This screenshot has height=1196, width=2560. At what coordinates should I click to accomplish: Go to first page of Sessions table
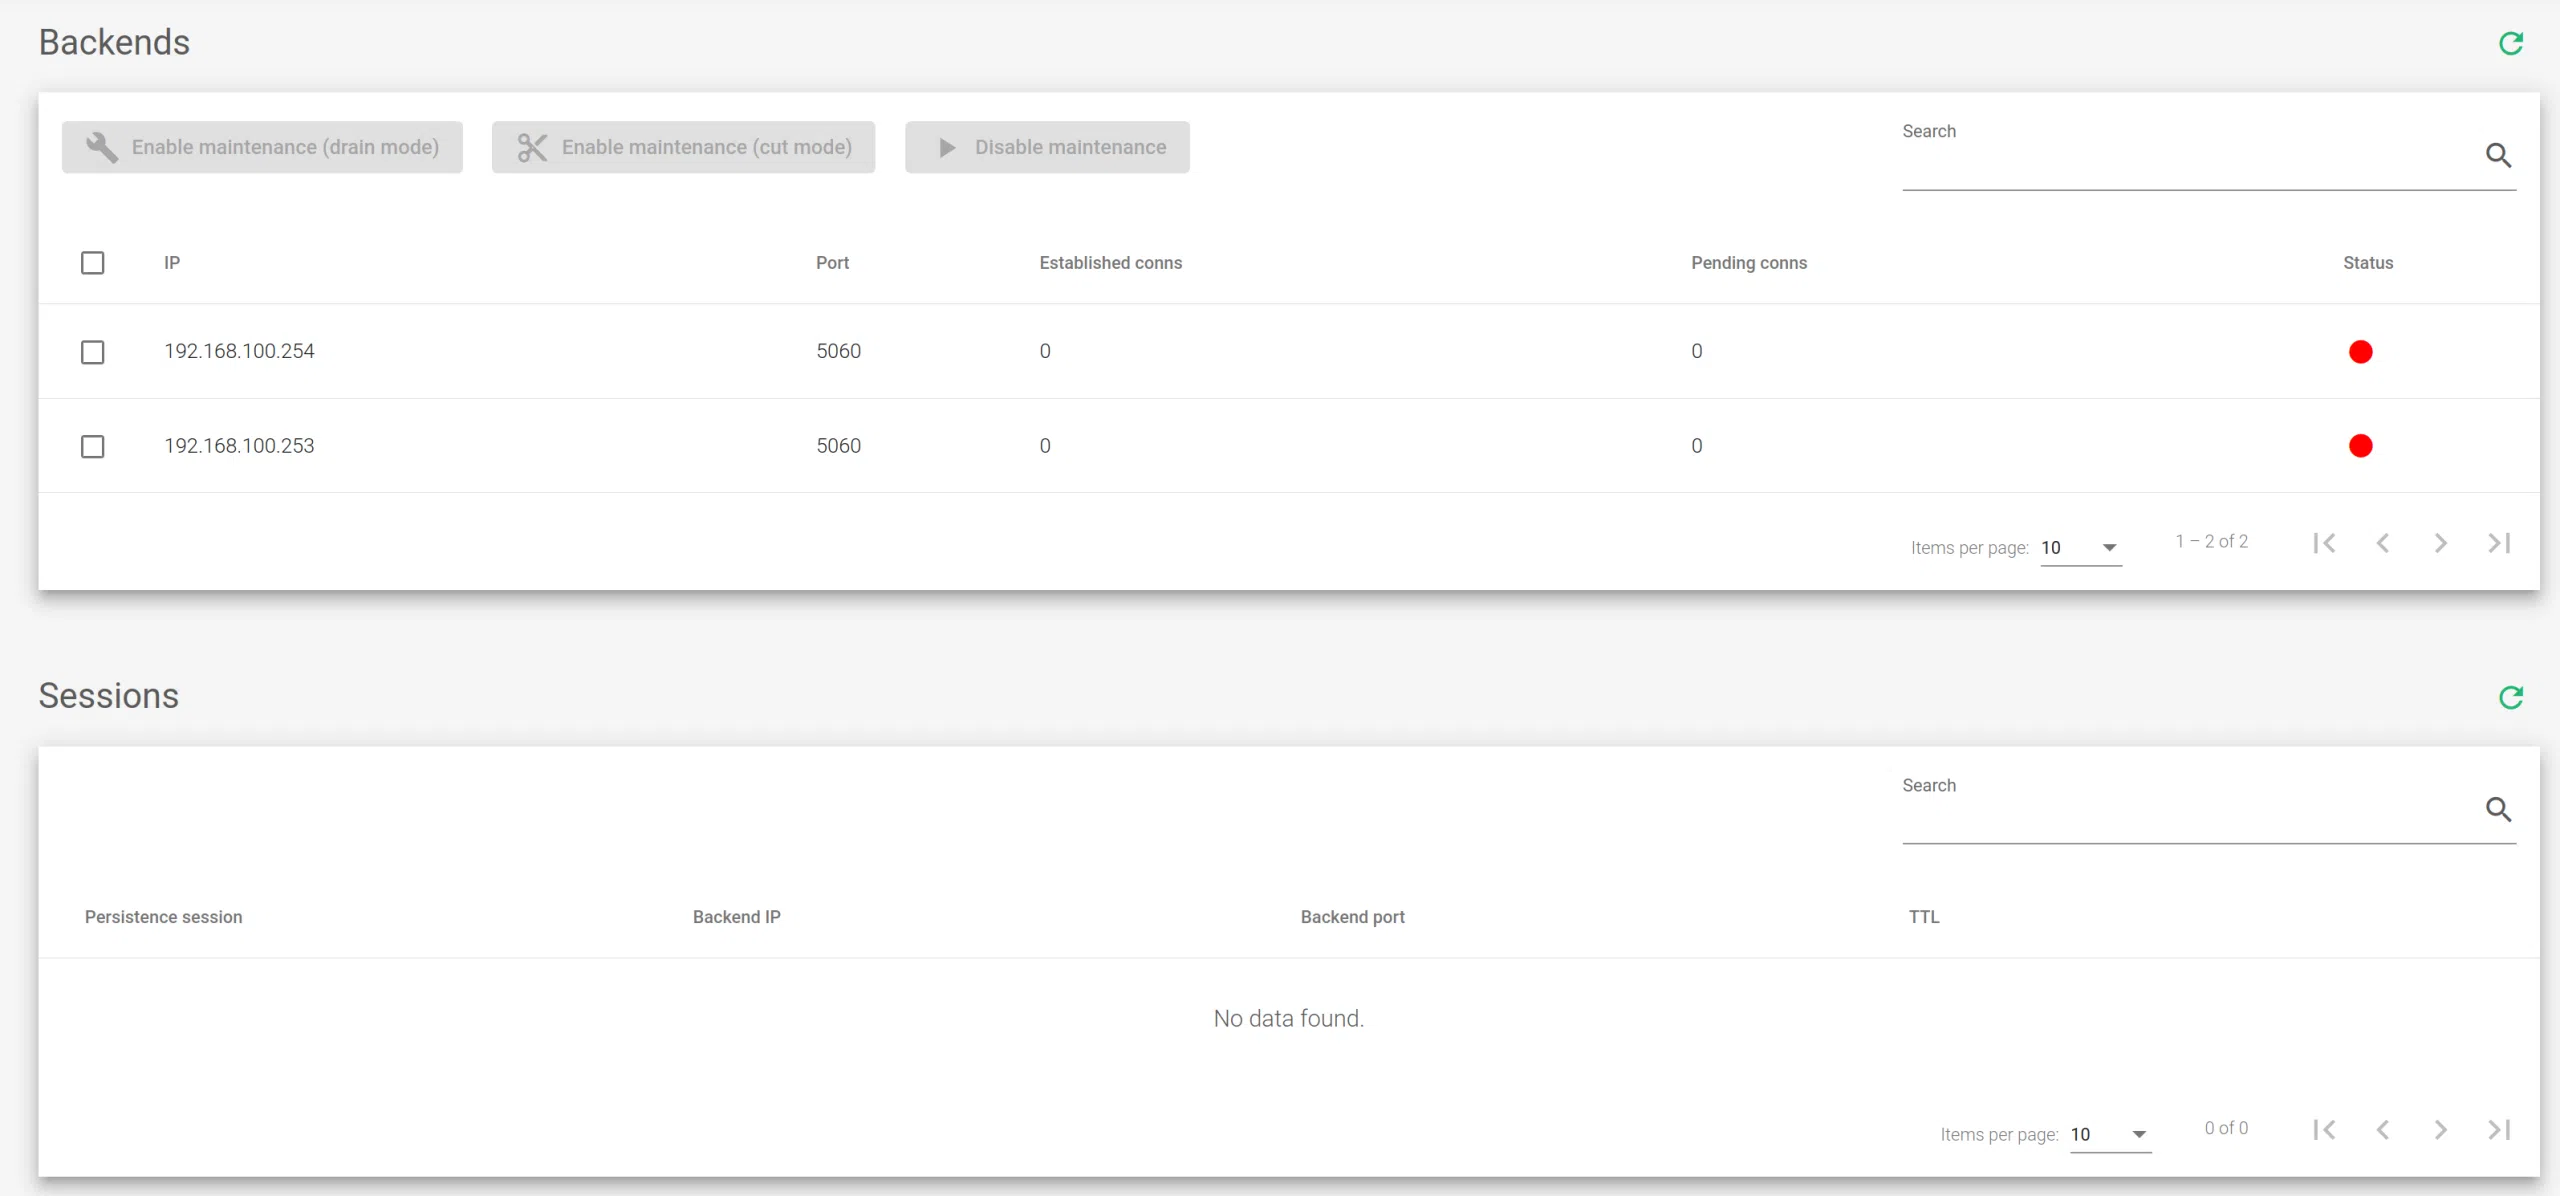point(2324,1130)
